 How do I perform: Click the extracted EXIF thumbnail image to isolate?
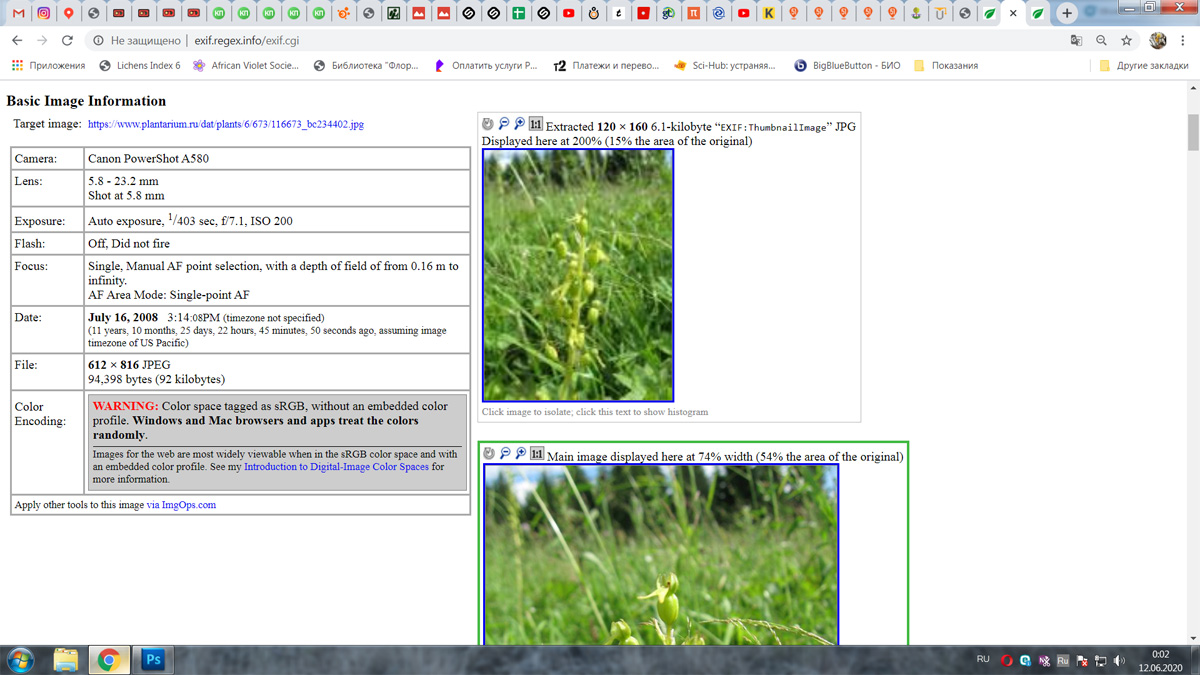point(578,275)
